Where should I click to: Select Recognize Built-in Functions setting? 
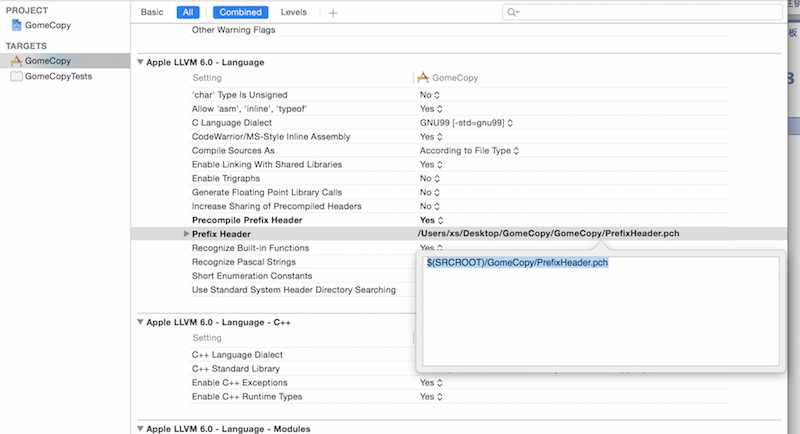pyautogui.click(x=251, y=248)
